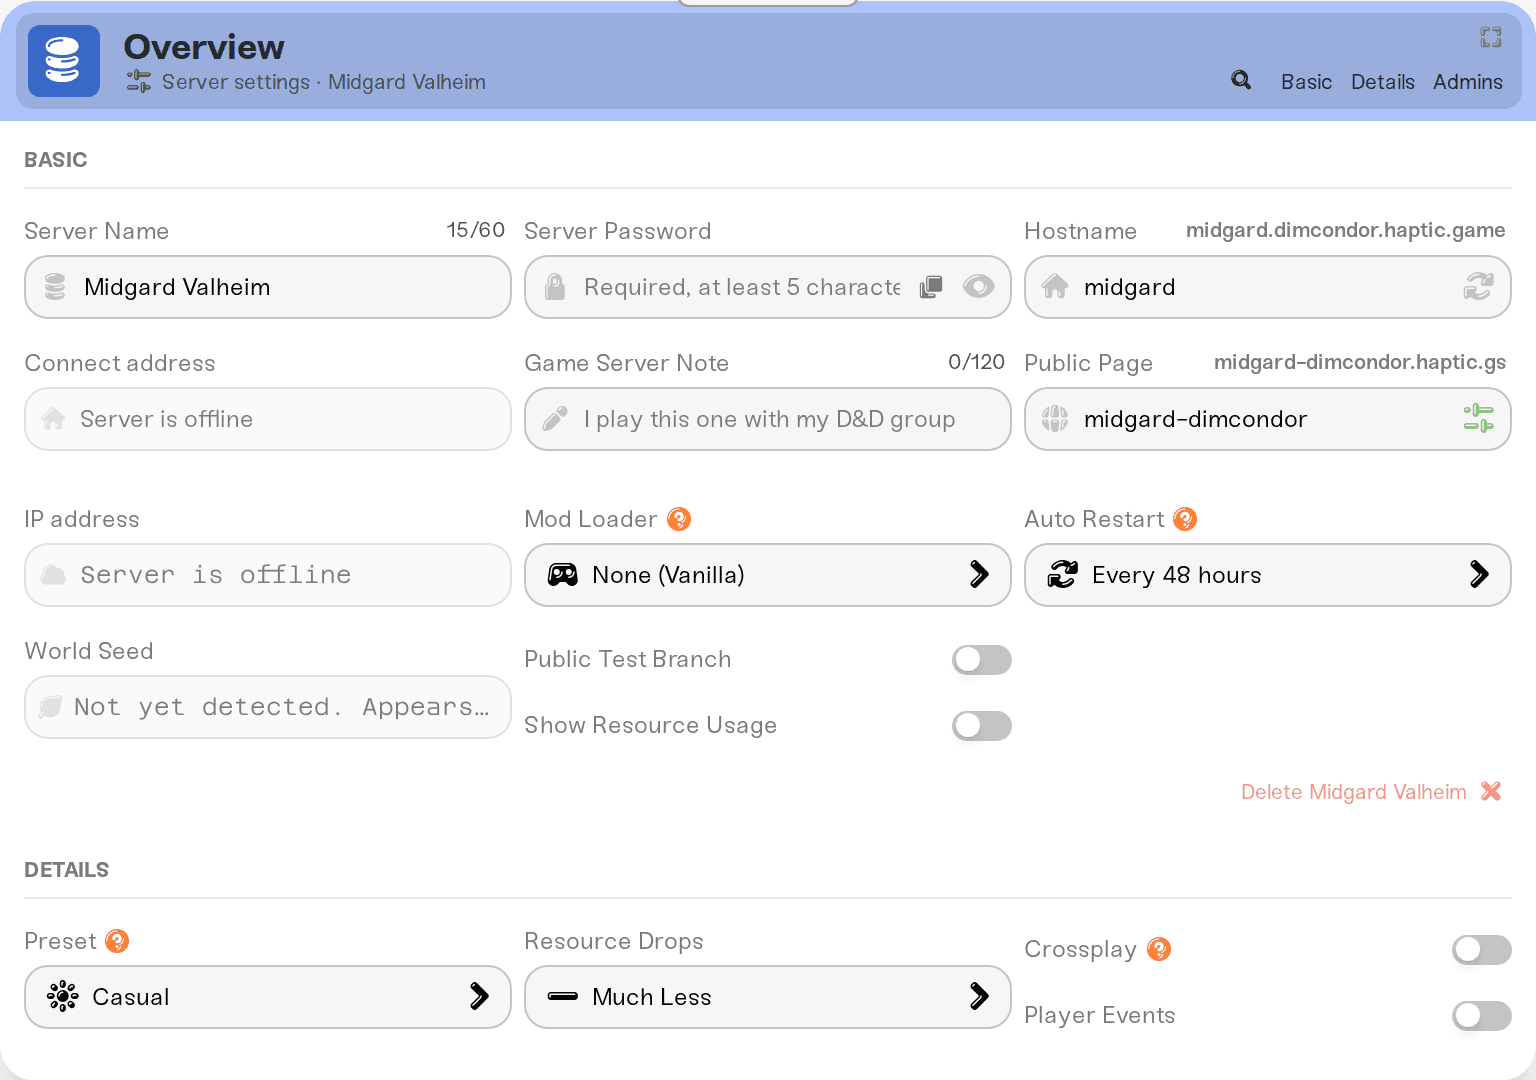The image size is (1536, 1080).
Task: Open the Mod Loader None (Vanilla) dropdown
Action: tap(768, 575)
